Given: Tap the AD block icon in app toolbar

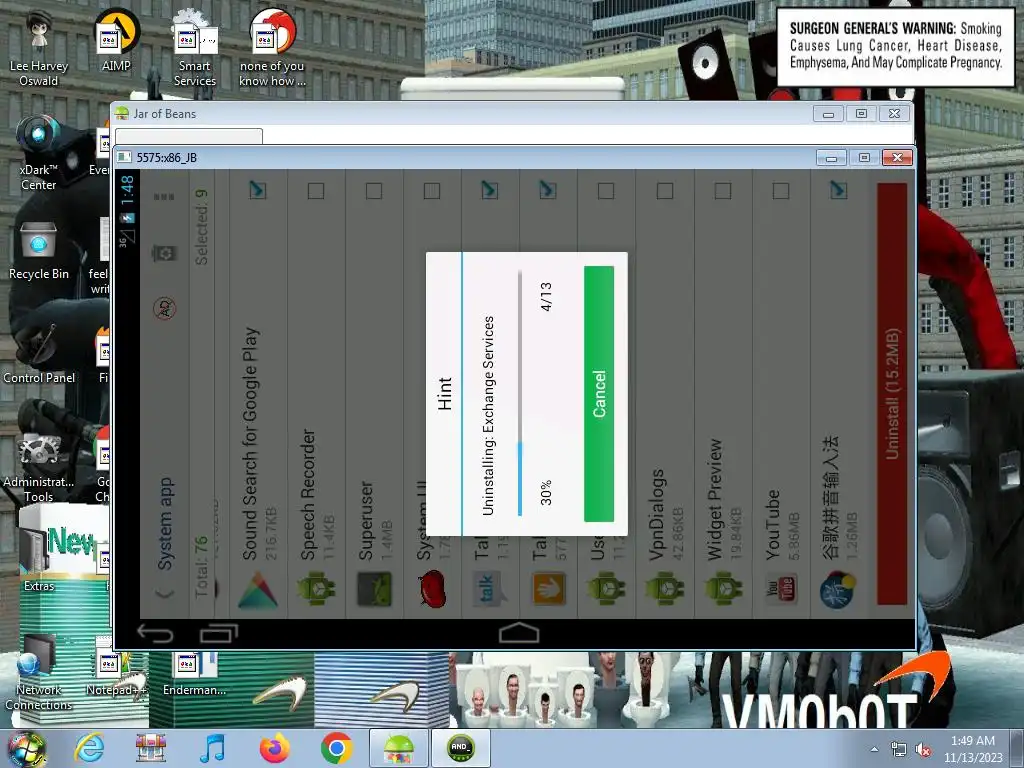Looking at the screenshot, I should pos(165,308).
